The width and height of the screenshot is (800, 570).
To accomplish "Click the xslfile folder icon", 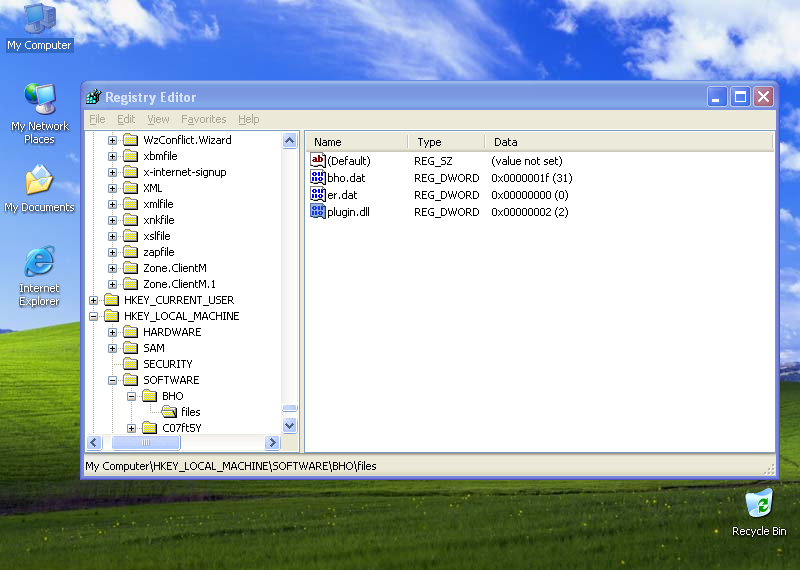I will point(131,236).
